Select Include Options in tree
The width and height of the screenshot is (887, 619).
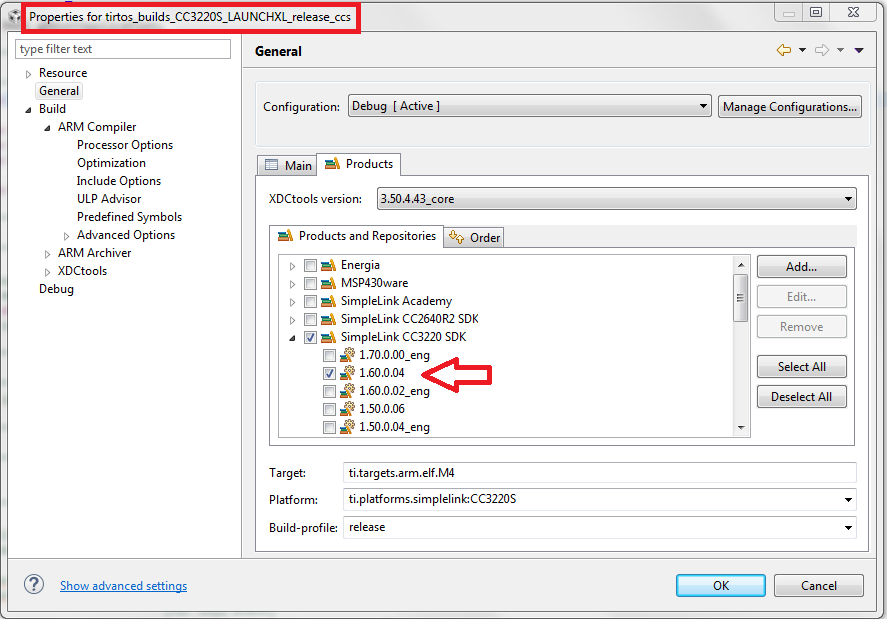tap(119, 181)
